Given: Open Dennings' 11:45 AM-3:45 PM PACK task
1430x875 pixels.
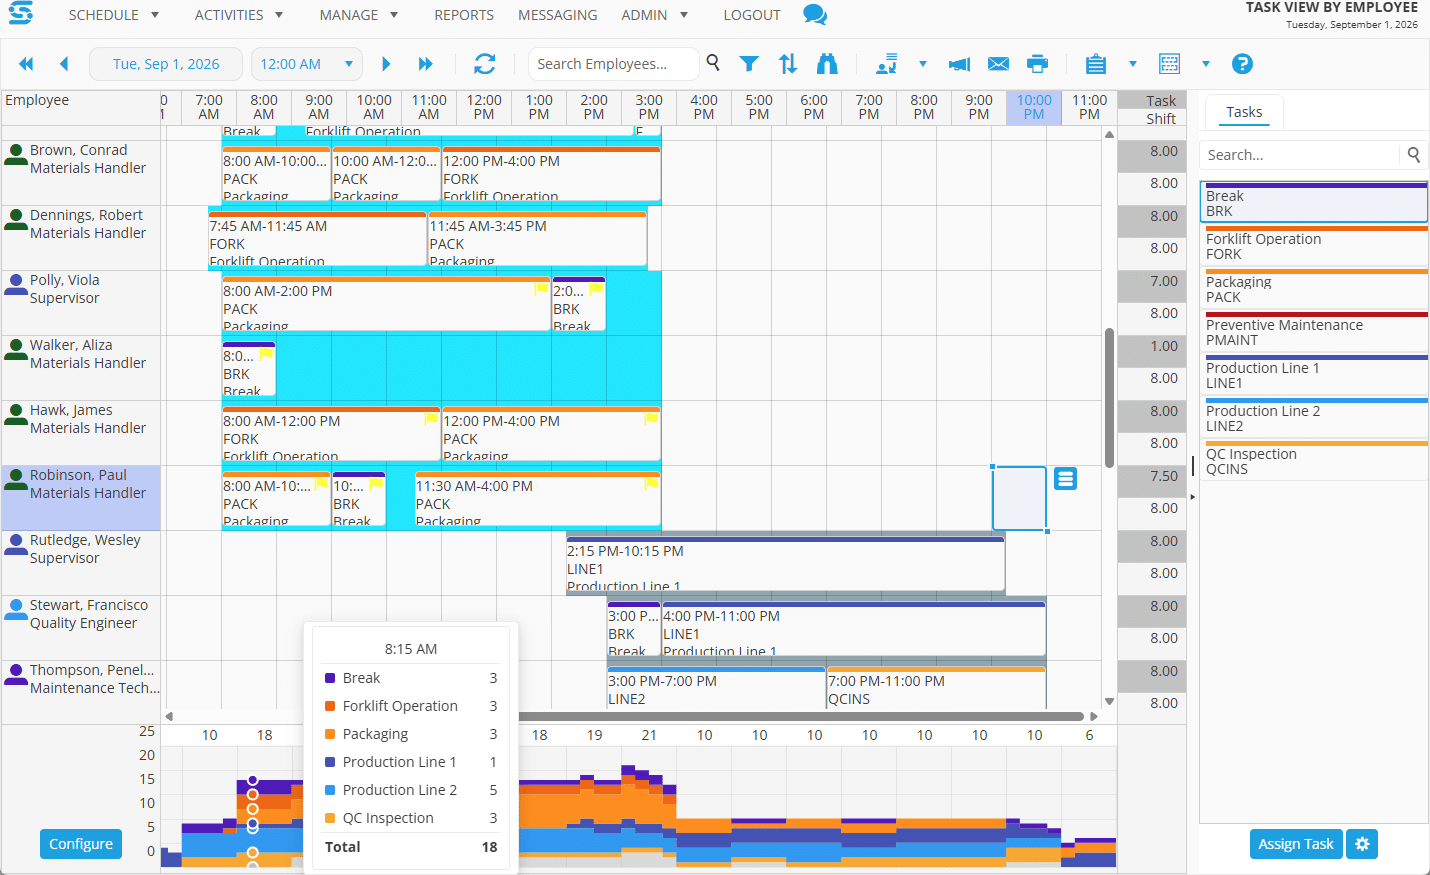Looking at the screenshot, I should [537, 239].
